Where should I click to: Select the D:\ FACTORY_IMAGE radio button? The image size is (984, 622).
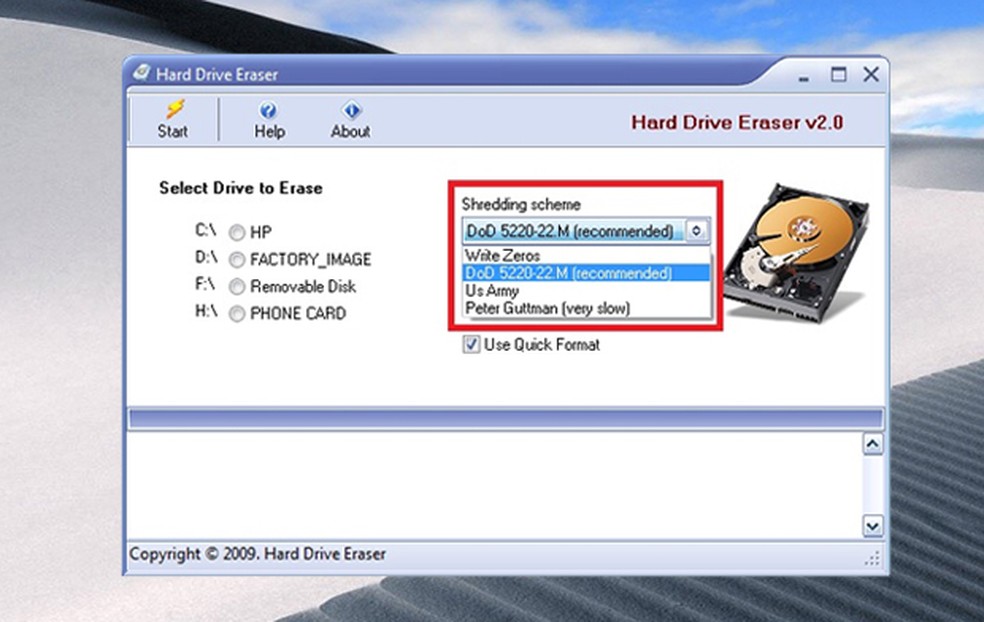click(x=237, y=259)
